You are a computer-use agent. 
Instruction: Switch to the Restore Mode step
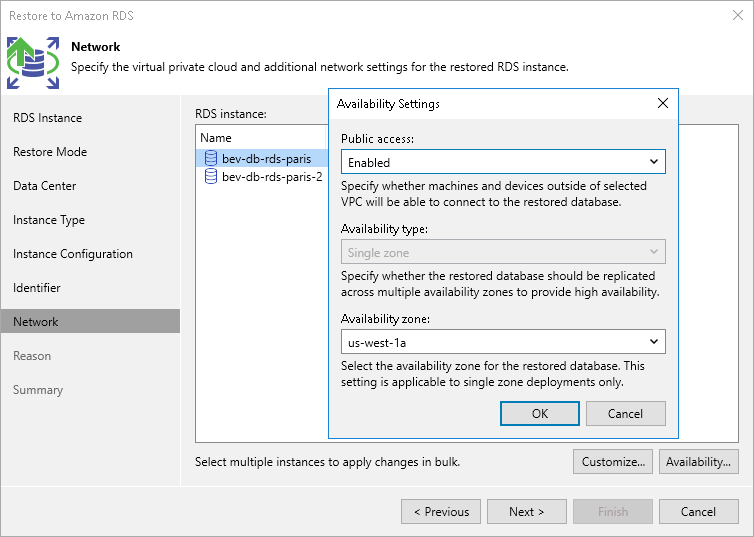[x=50, y=152]
